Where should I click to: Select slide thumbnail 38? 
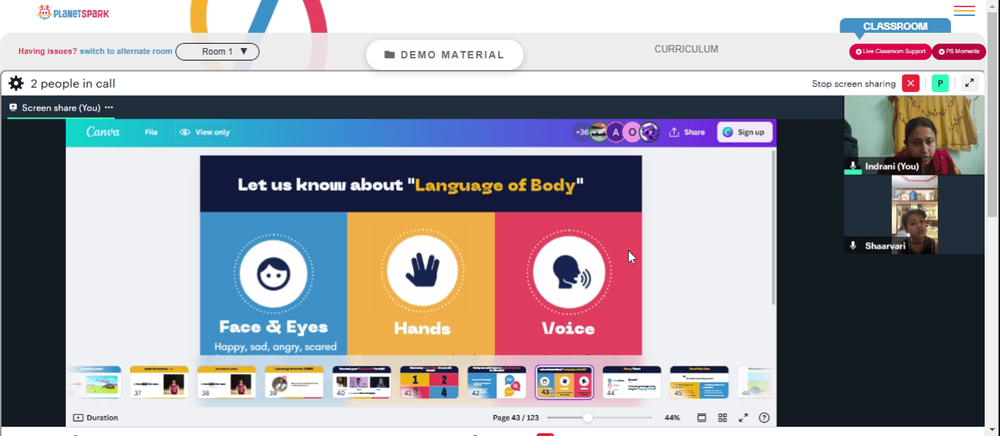(226, 382)
